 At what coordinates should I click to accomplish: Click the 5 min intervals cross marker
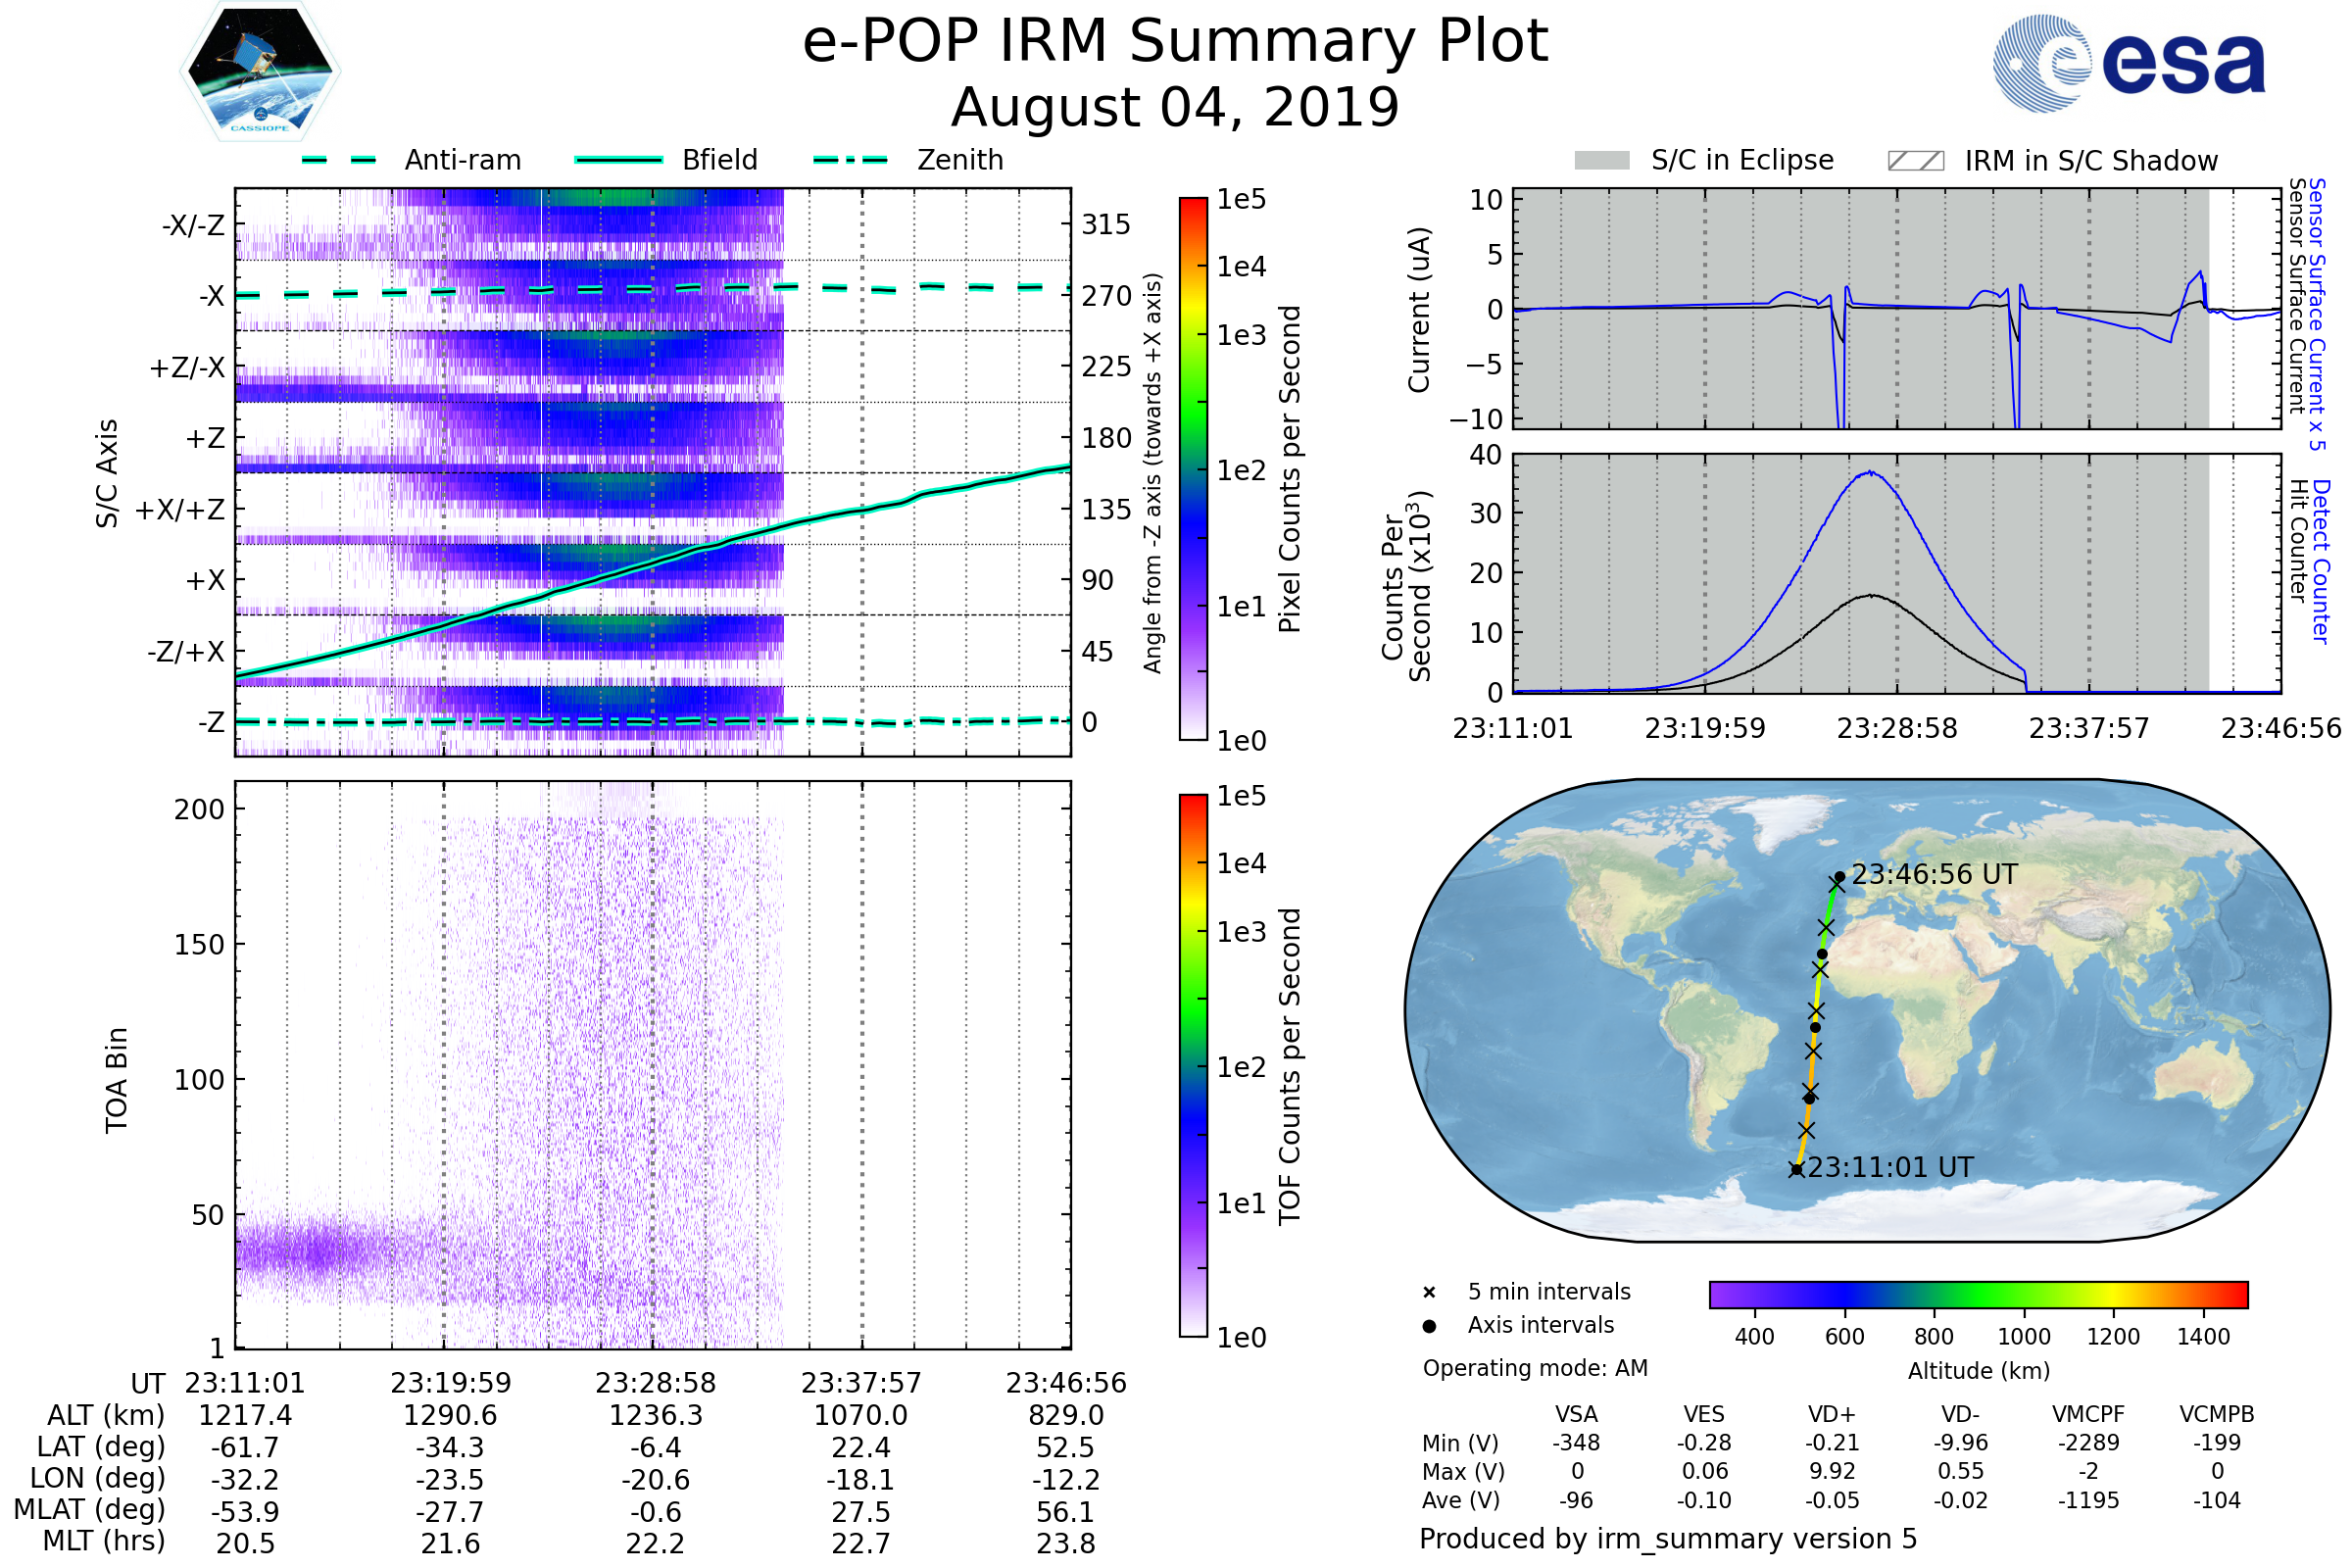point(1429,1293)
